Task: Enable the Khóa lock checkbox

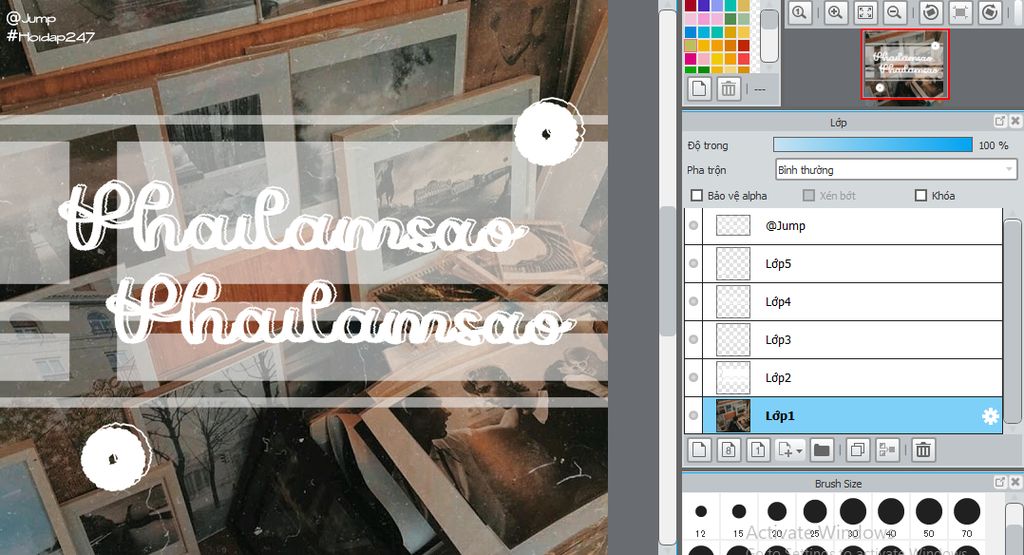Action: (921, 196)
